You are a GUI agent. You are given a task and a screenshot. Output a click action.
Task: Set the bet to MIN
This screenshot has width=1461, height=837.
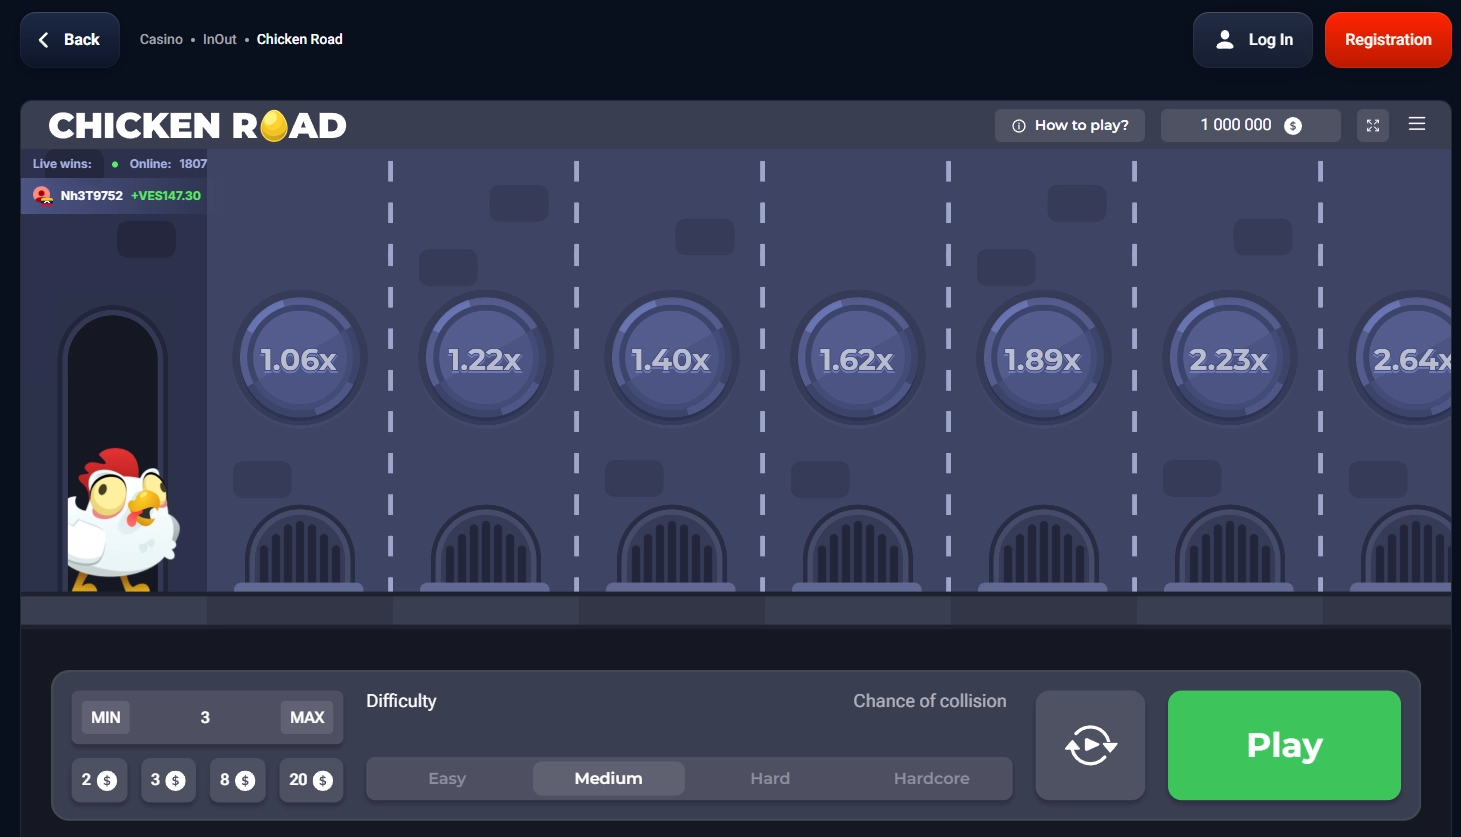pos(106,717)
